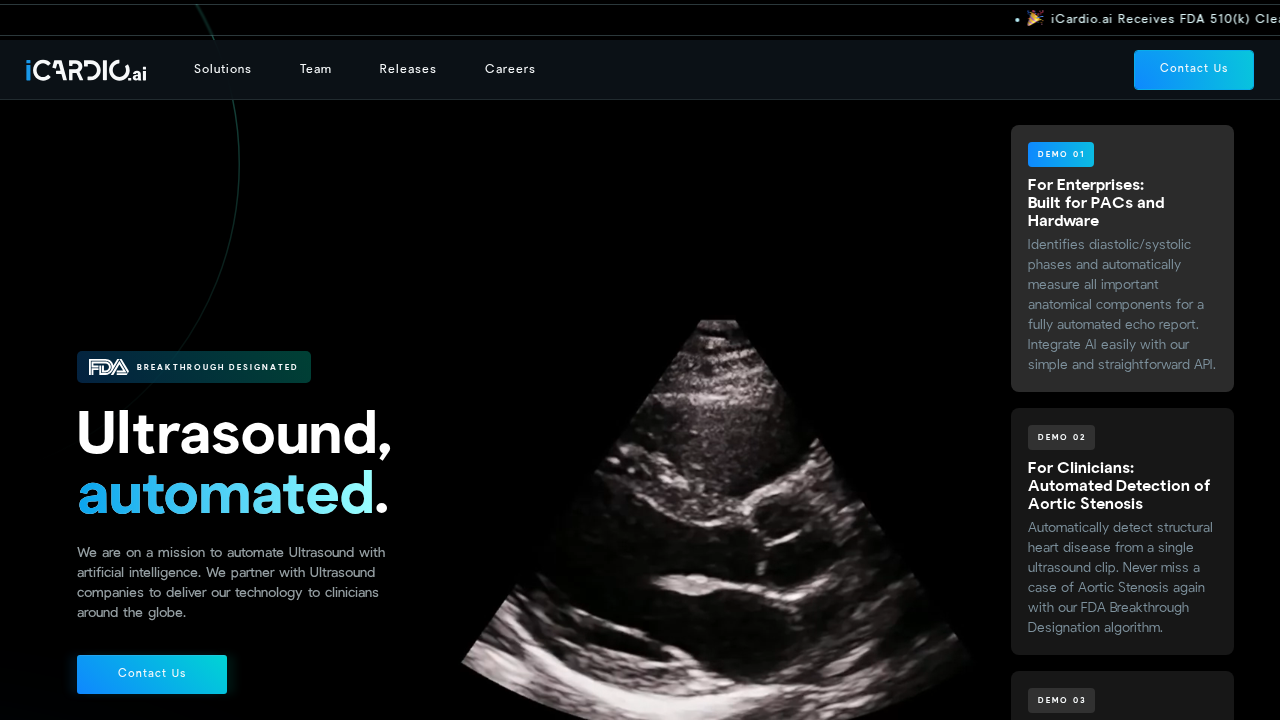
Task: Select the DEMO 02 badge
Action: click(1061, 437)
